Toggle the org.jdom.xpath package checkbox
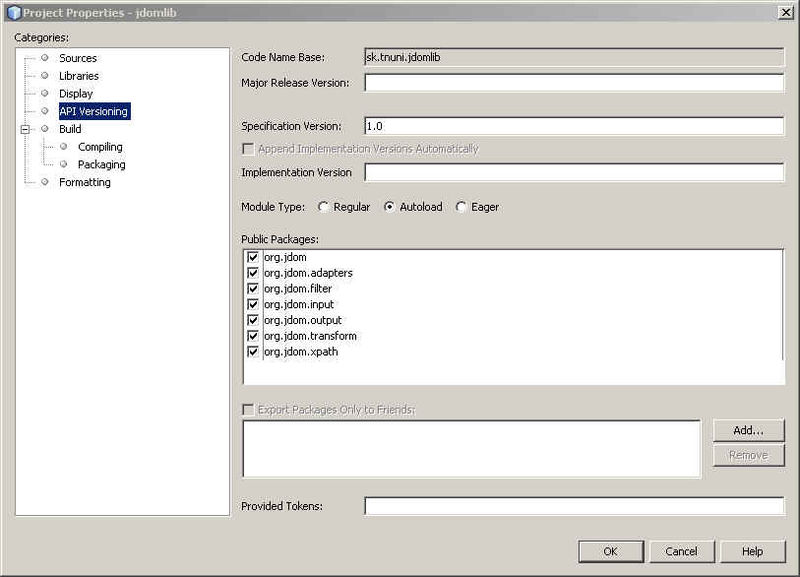 point(253,352)
